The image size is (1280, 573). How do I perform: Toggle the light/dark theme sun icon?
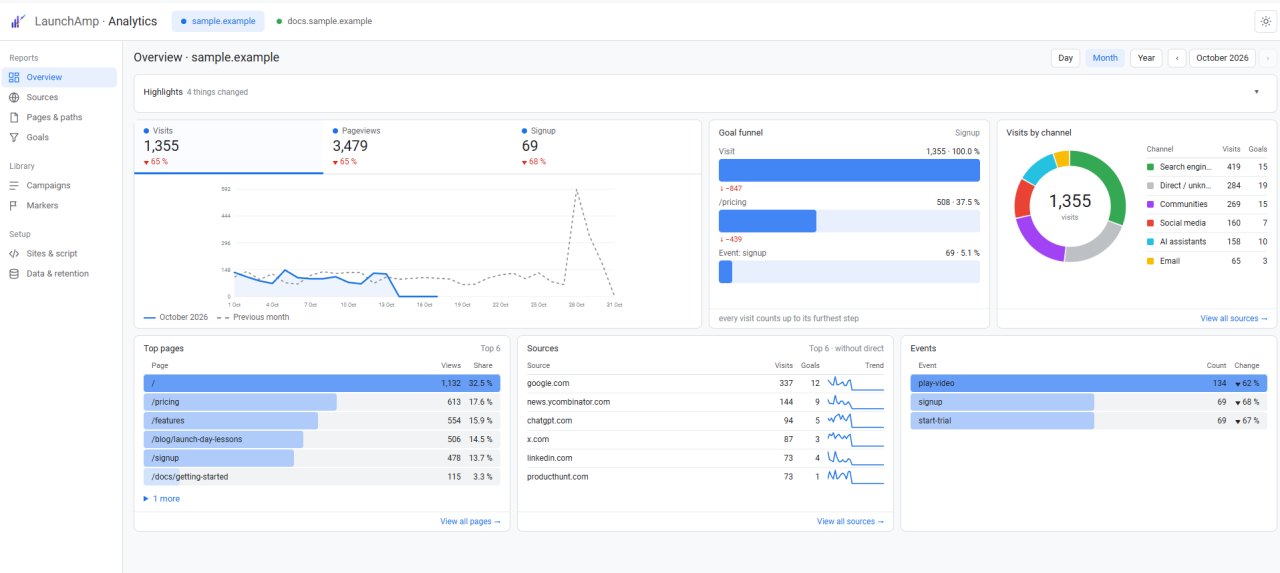(1264, 21)
